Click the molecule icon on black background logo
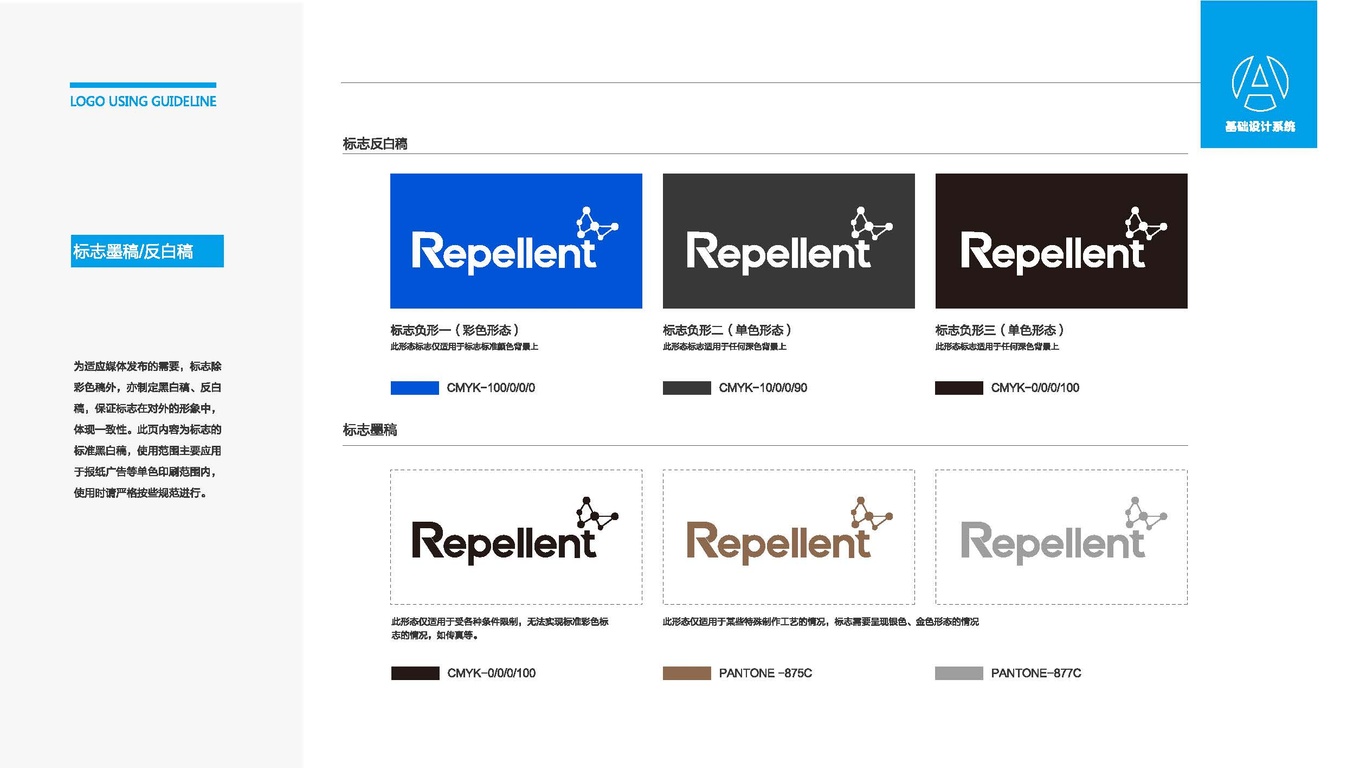This screenshot has height=768, width=1366. pos(1145,223)
